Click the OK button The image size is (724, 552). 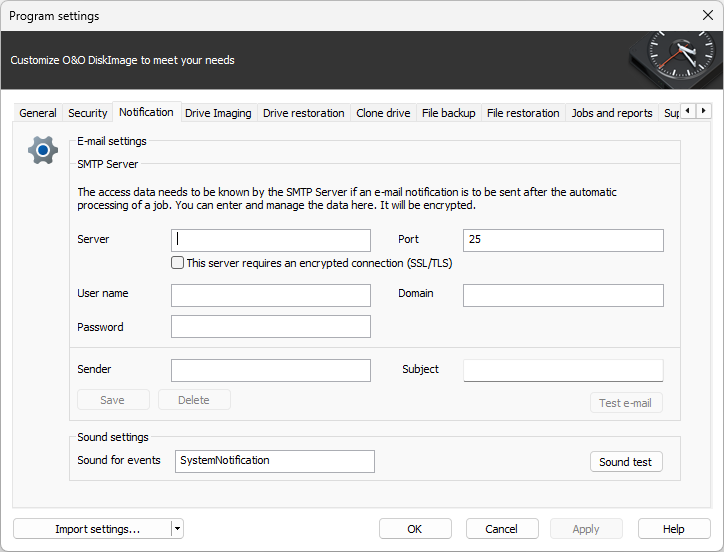click(415, 529)
